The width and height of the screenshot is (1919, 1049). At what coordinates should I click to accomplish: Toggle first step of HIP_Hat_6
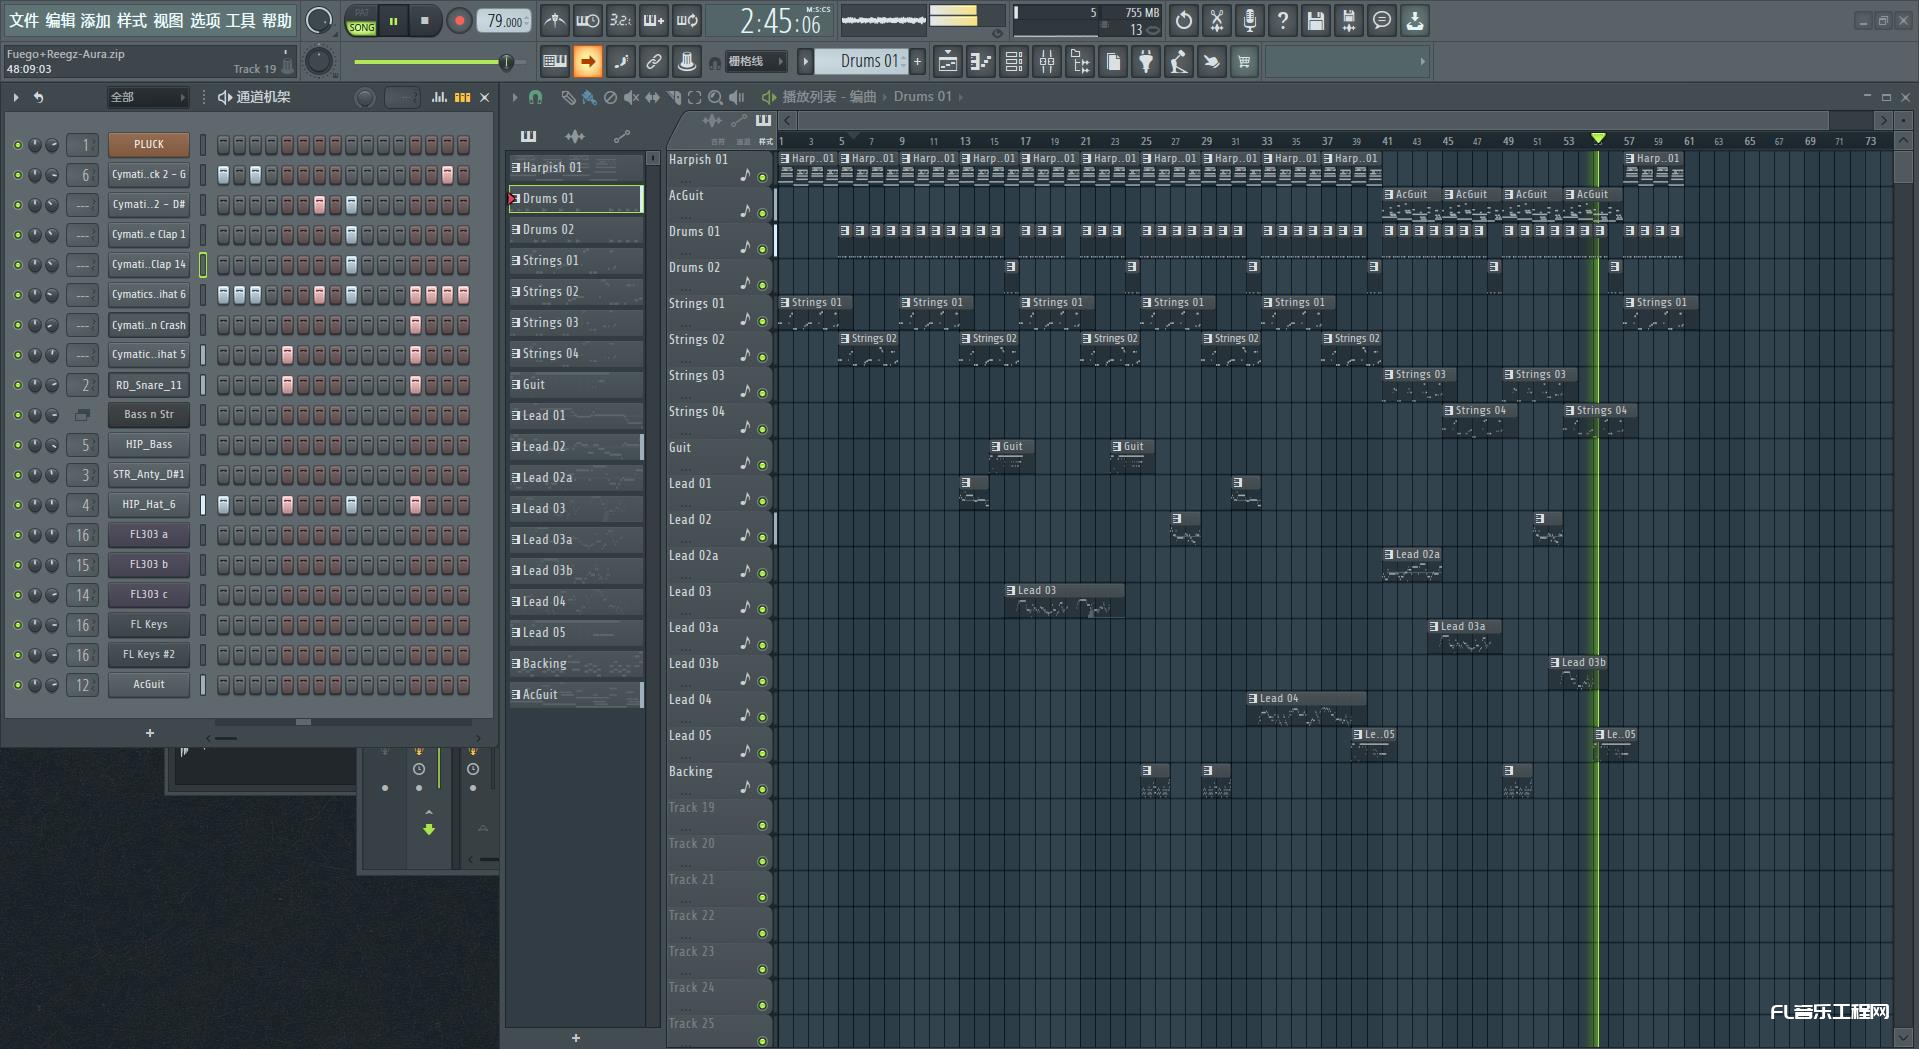[223, 505]
